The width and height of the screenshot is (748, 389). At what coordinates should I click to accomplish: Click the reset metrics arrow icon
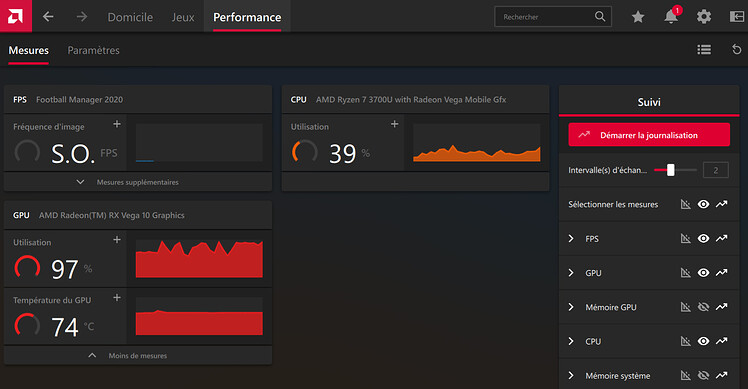pos(737,49)
